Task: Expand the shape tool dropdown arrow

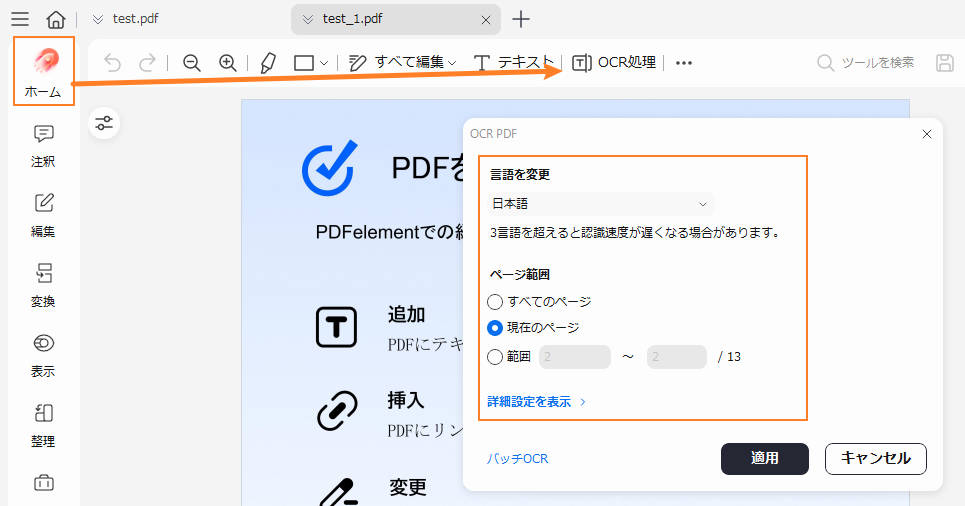Action: tap(324, 63)
